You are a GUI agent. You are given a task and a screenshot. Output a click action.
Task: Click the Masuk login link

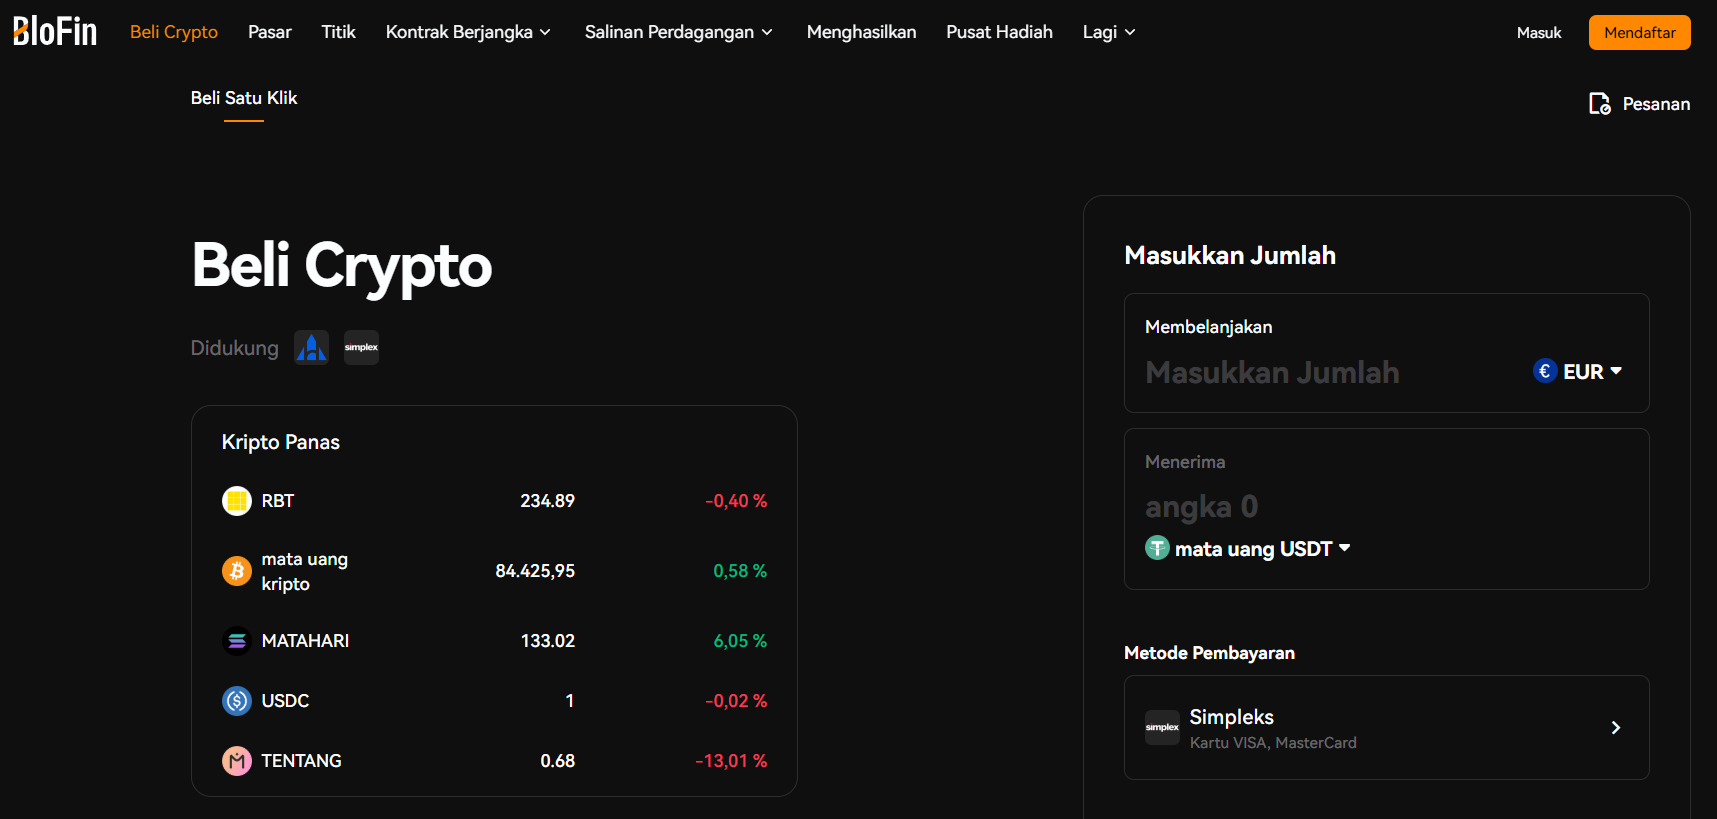coord(1539,33)
